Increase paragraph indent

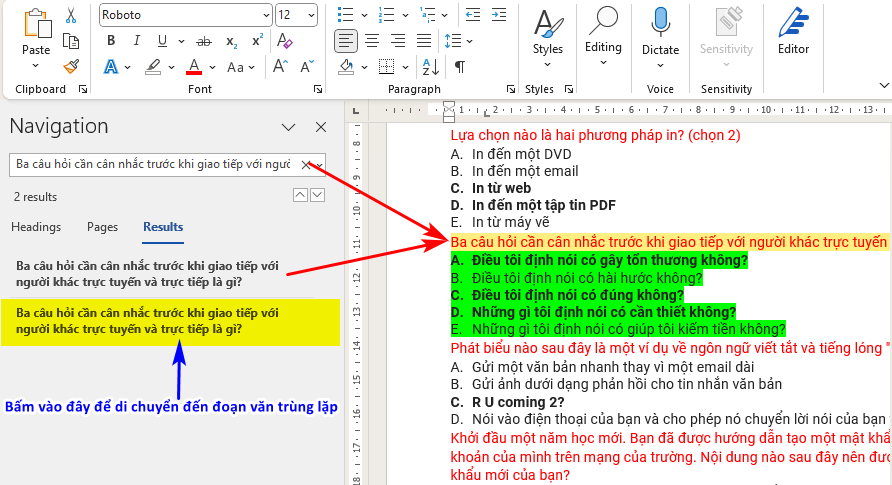point(499,15)
